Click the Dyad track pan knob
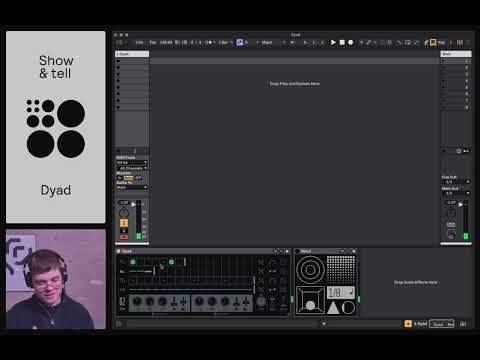 click(x=124, y=213)
